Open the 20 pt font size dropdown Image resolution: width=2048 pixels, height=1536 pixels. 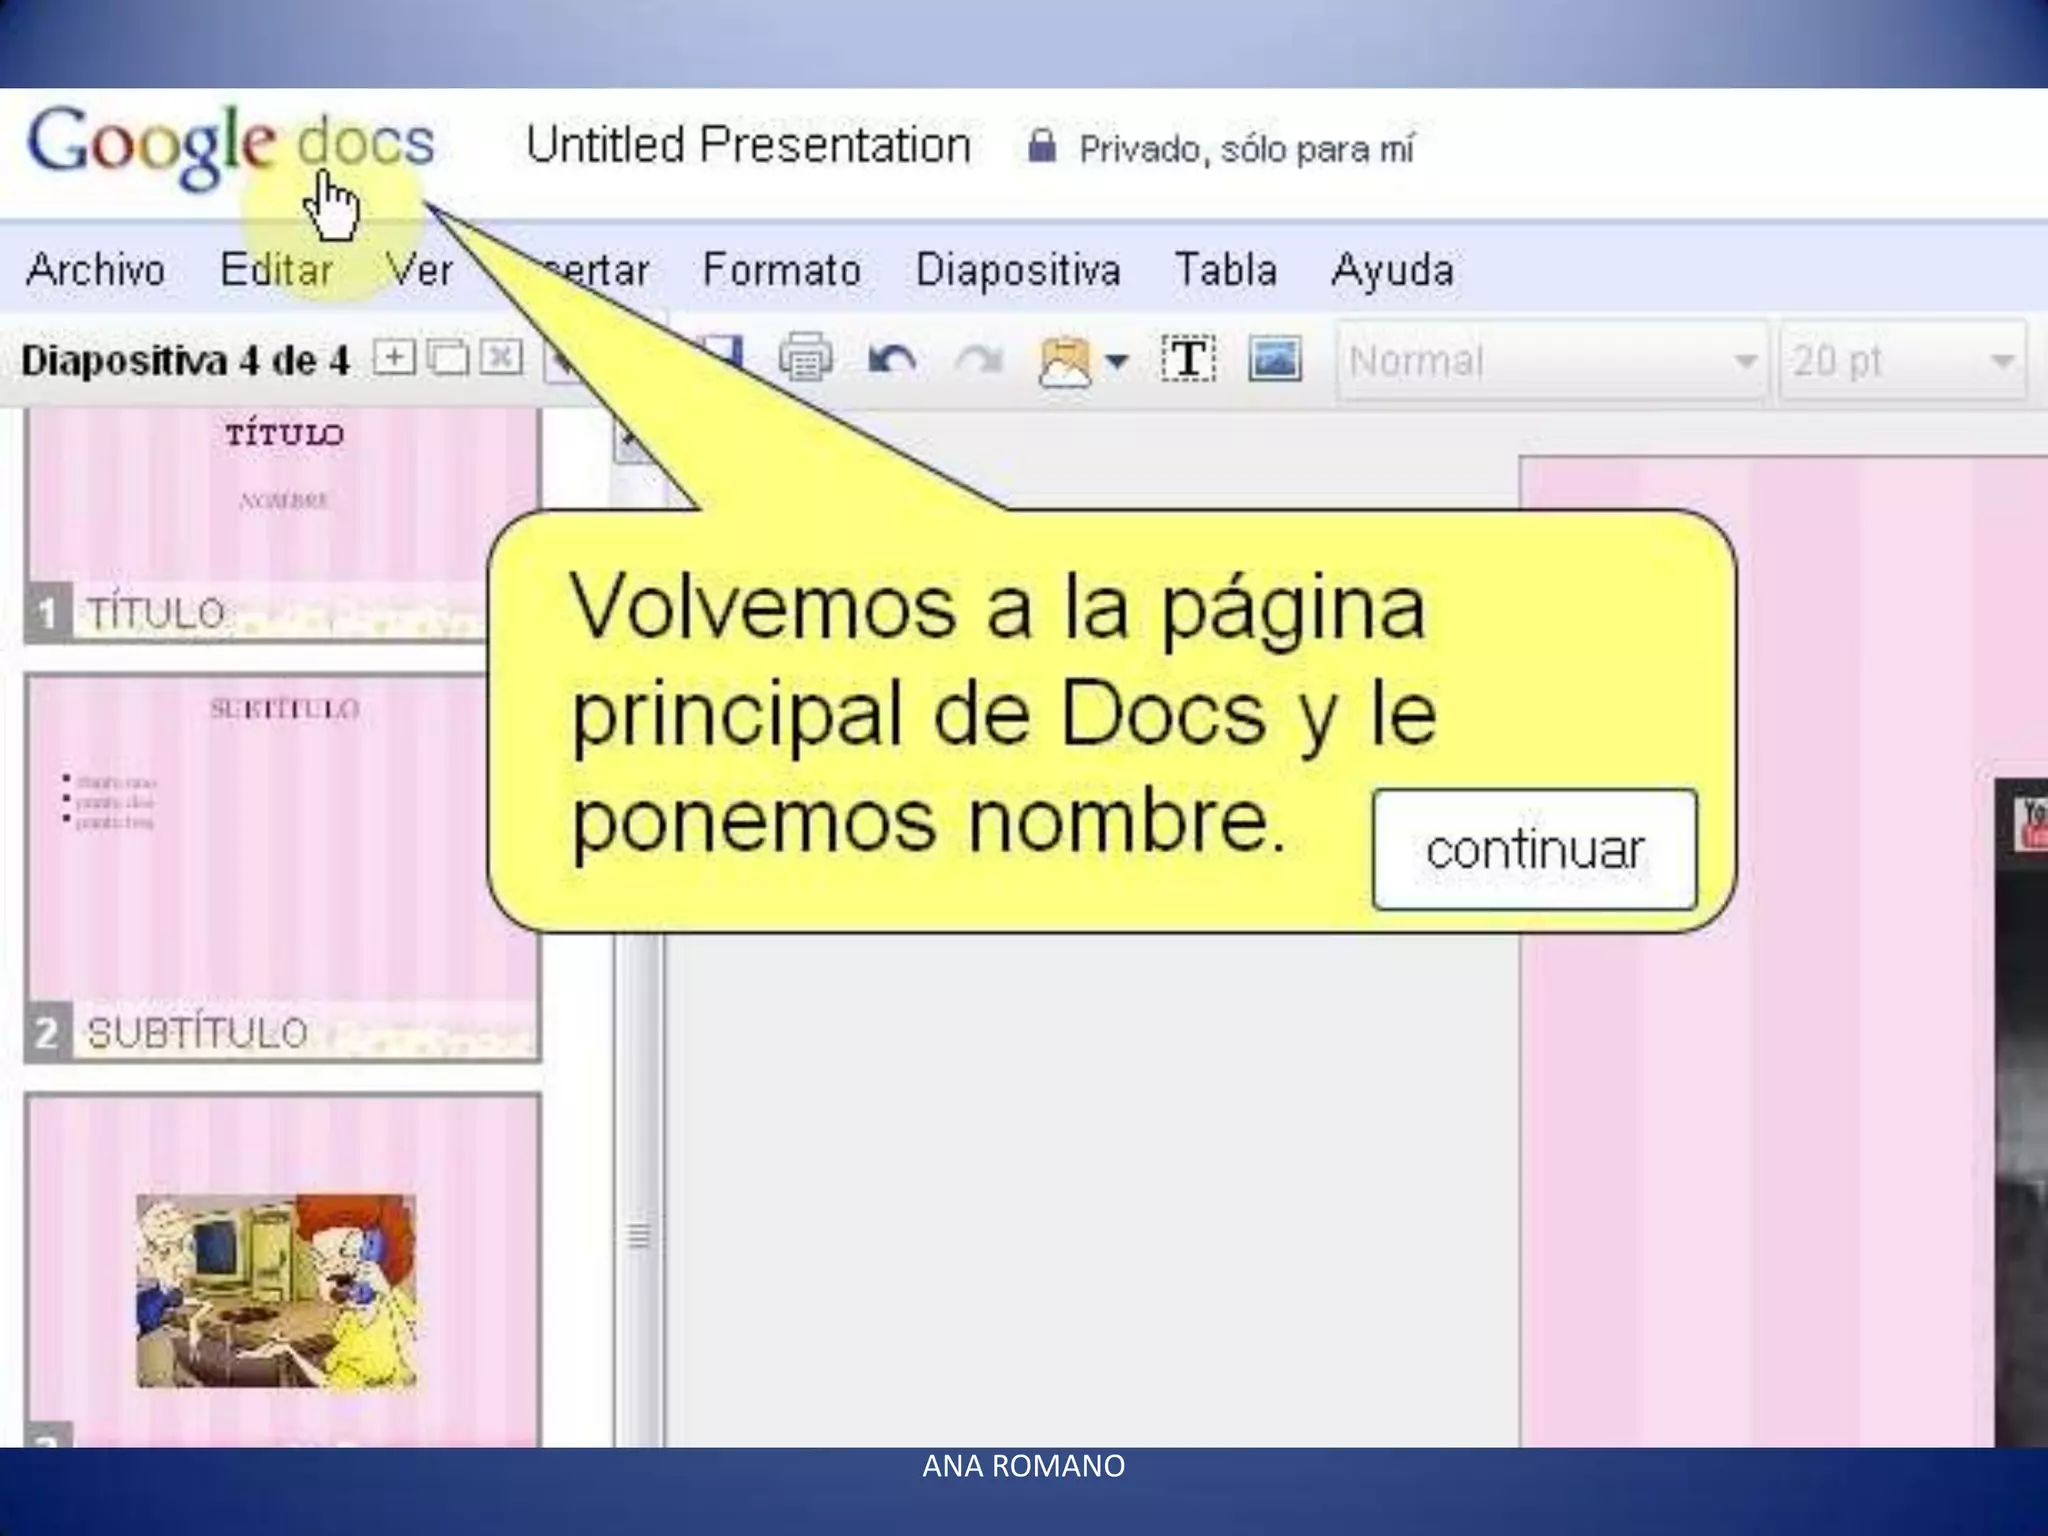point(1902,361)
